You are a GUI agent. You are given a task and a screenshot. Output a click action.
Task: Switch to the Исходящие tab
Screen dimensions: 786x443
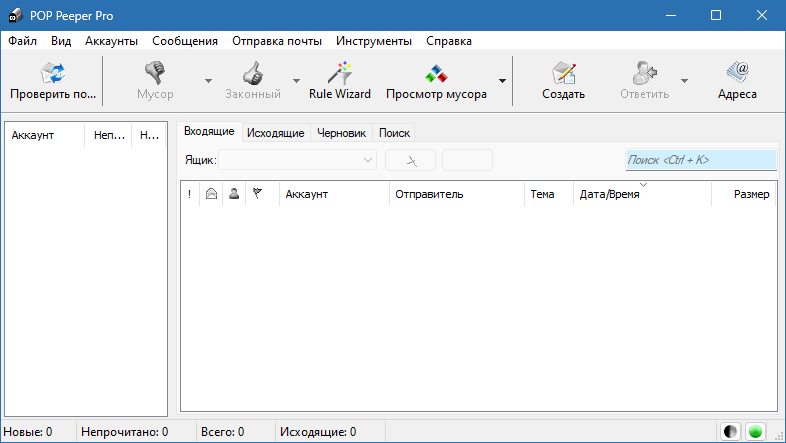pyautogui.click(x=276, y=133)
